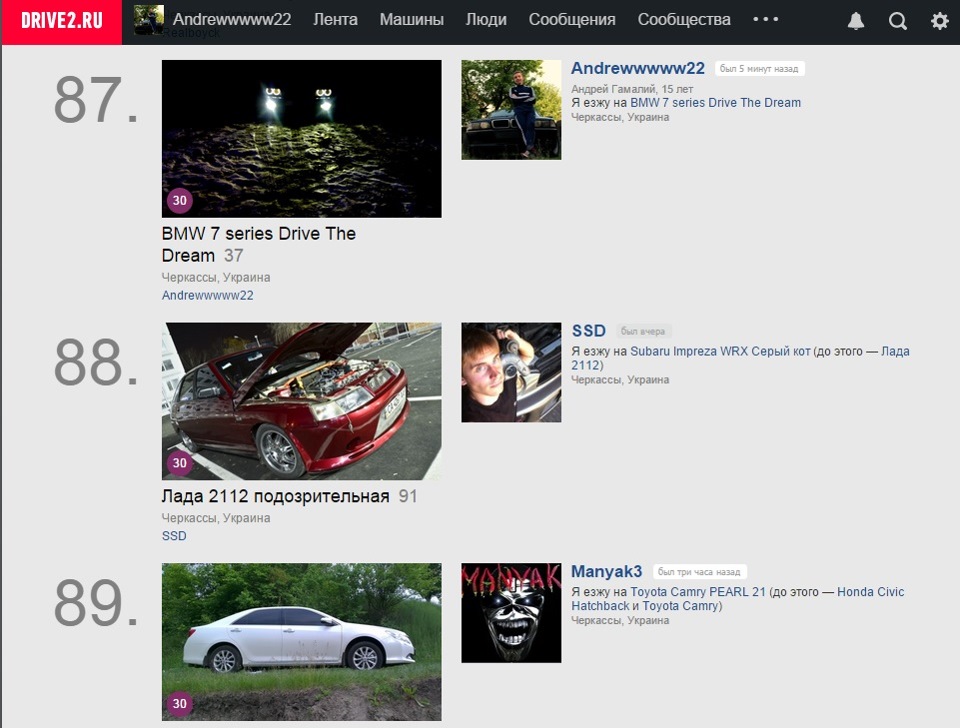The width and height of the screenshot is (960, 728).
Task: Click the purple 30 badge on the Toyota photo
Action: [x=179, y=704]
